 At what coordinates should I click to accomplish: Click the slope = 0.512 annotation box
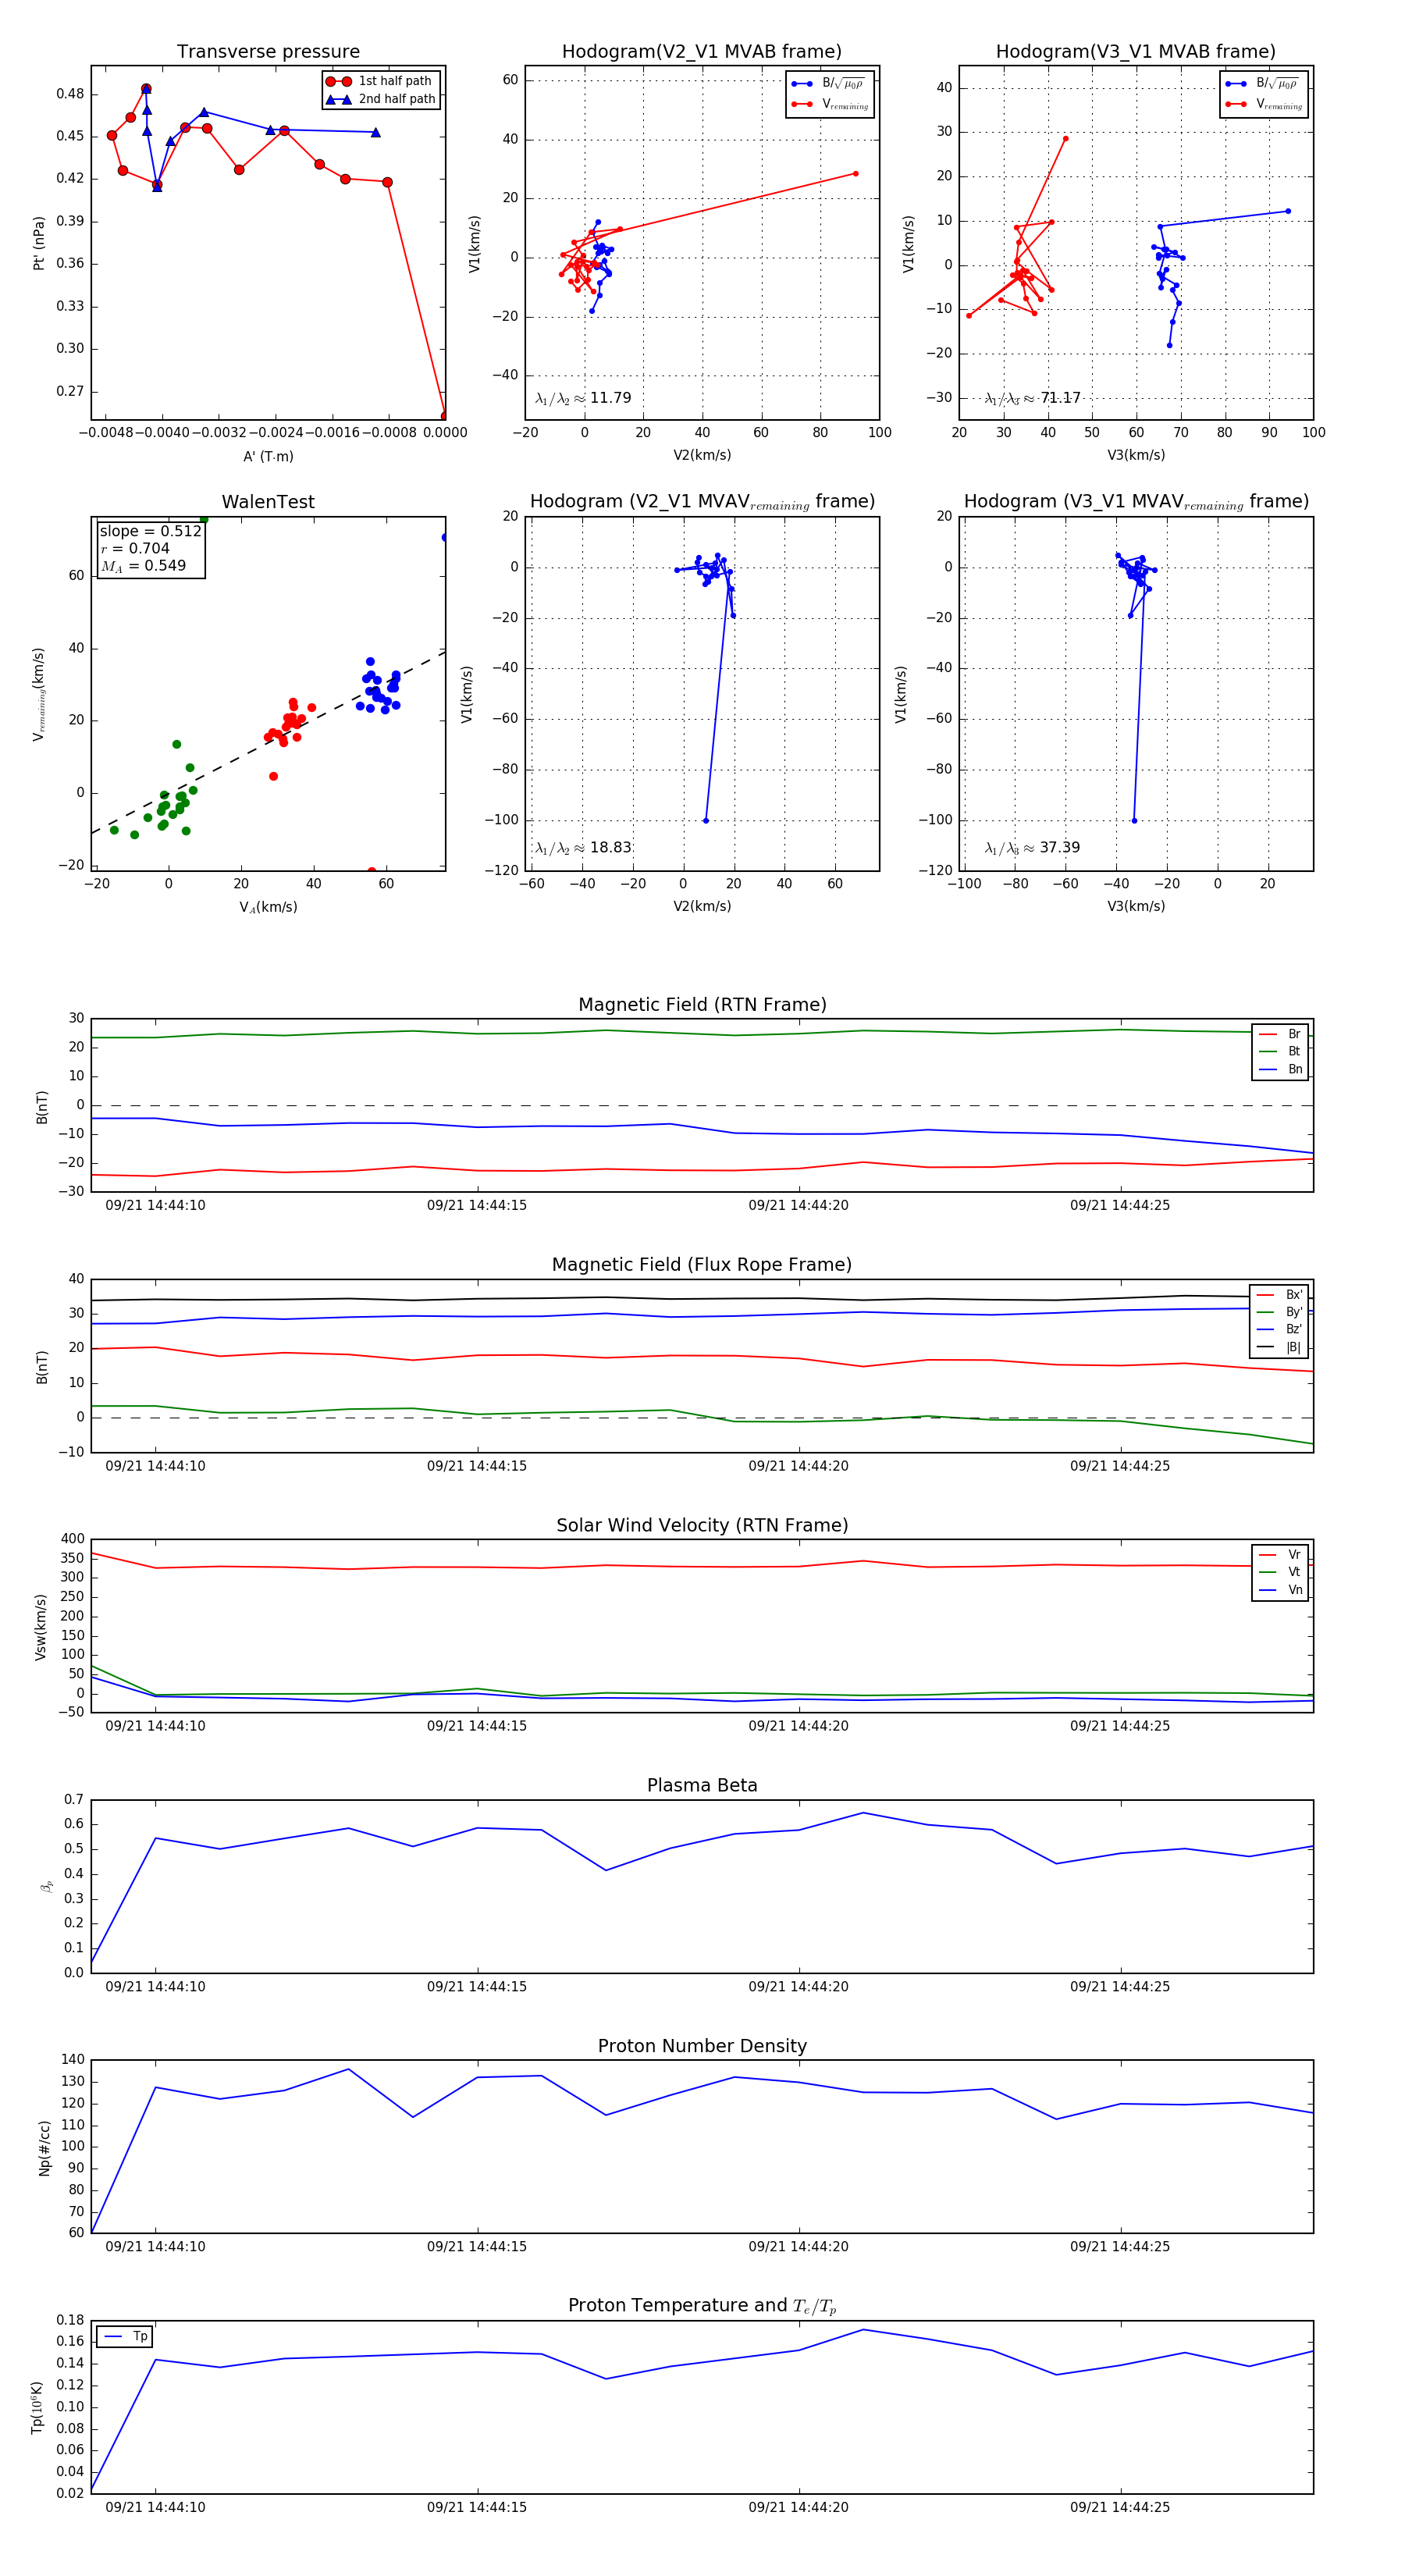[150, 548]
